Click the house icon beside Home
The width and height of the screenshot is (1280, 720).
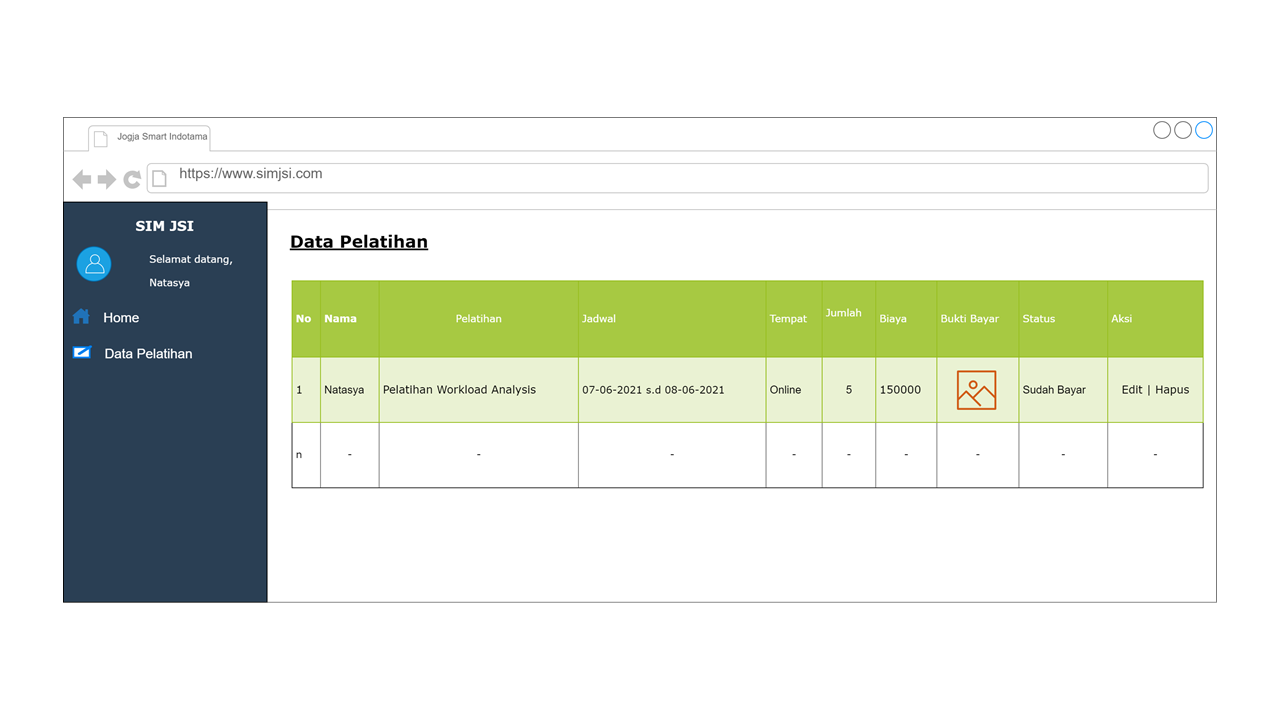82,317
